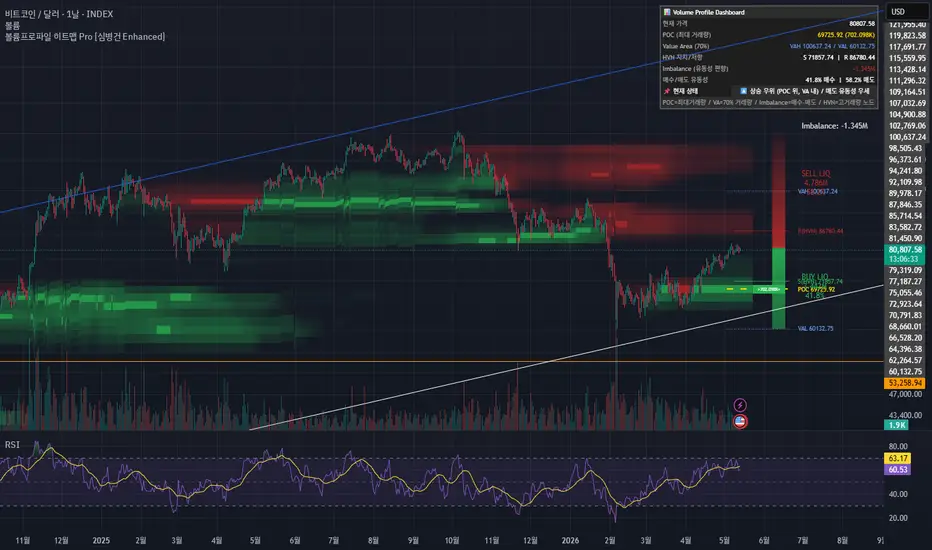The width and height of the screenshot is (932, 550).
Task: Click the POC (최대 거래량) dashboard row
Action: (769, 34)
